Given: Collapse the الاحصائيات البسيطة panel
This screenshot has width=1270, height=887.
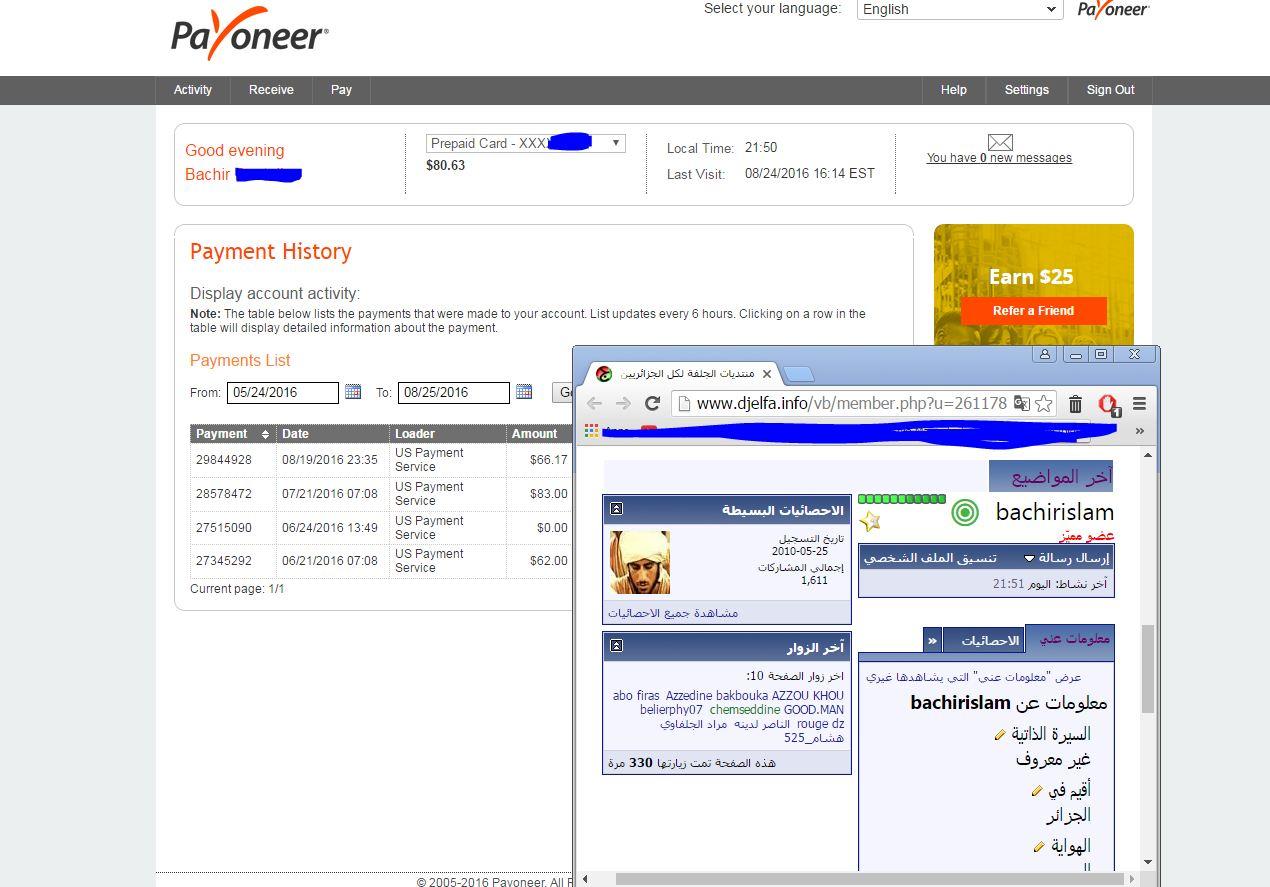Looking at the screenshot, I should click(617, 509).
